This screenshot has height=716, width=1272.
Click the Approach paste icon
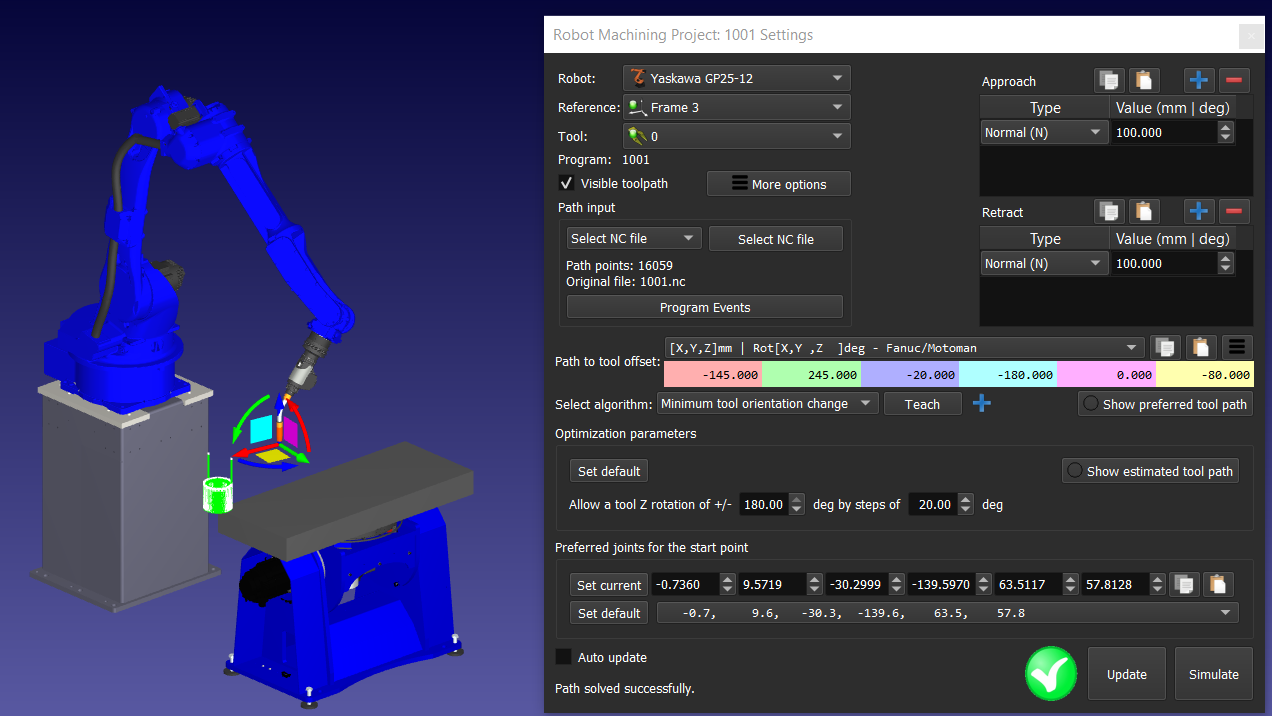(x=1143, y=81)
